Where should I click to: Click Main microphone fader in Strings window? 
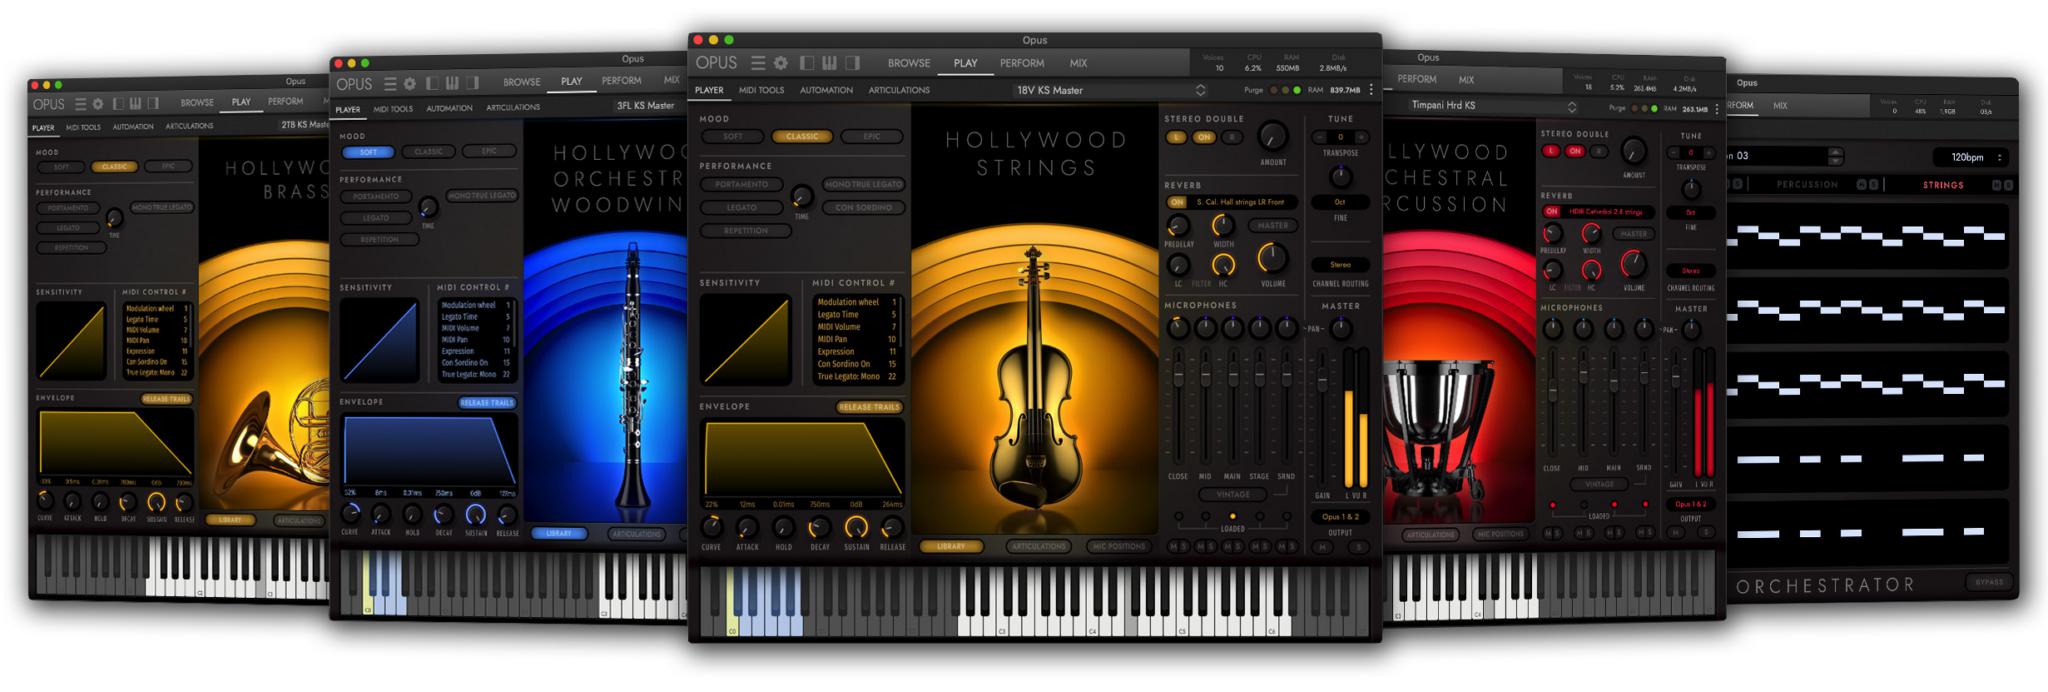pyautogui.click(x=1232, y=374)
